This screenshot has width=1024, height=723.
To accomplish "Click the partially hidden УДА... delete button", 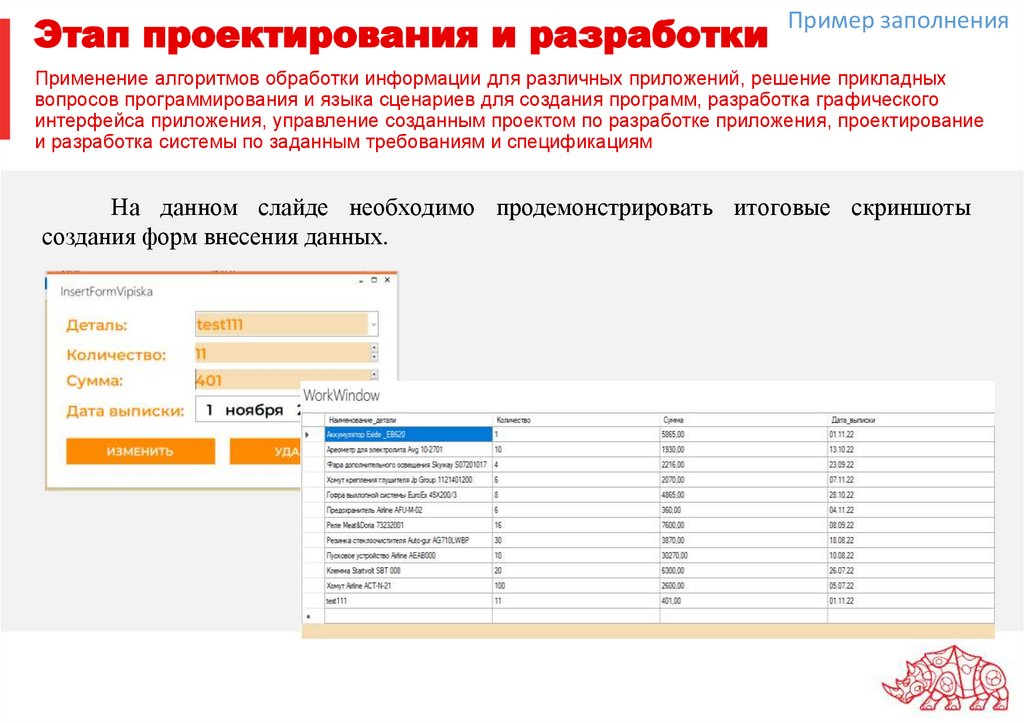I will click(265, 451).
